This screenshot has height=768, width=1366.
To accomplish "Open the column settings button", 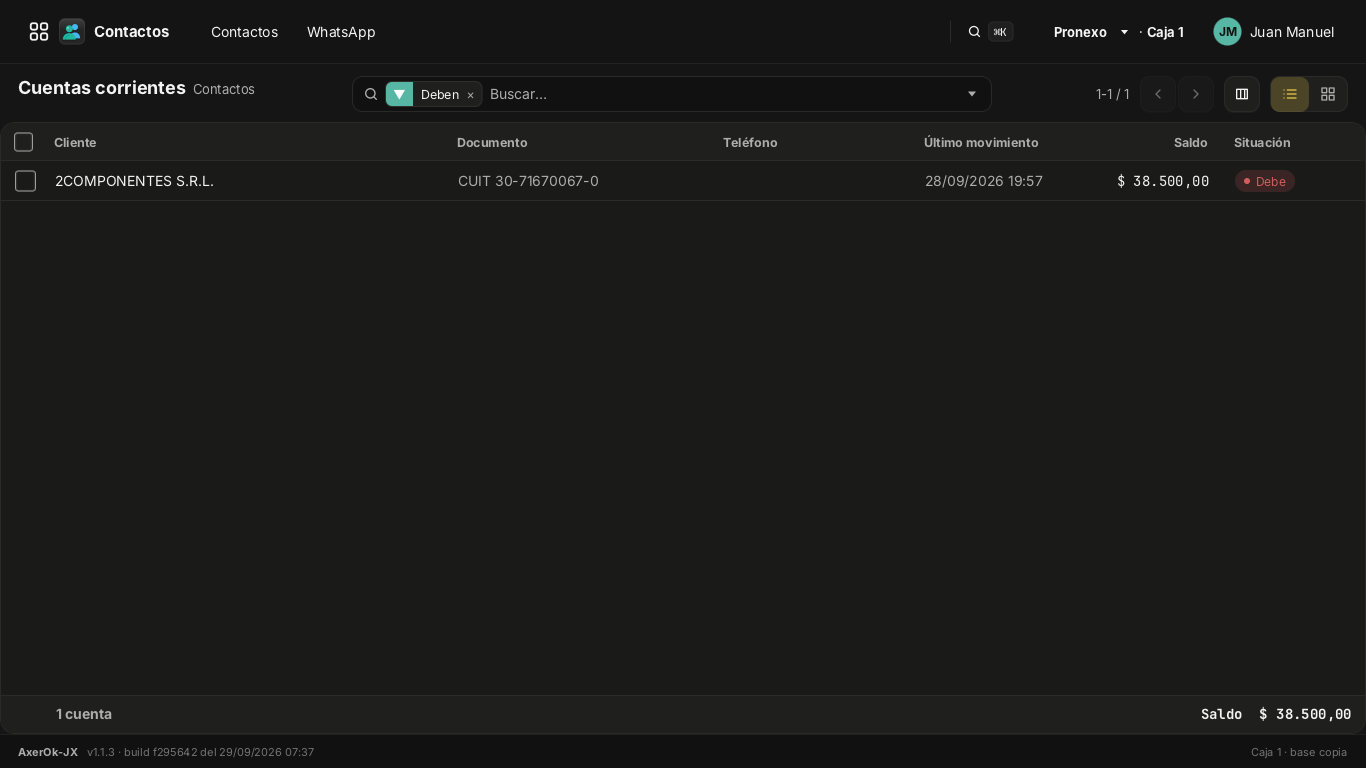I will click(x=1242, y=94).
